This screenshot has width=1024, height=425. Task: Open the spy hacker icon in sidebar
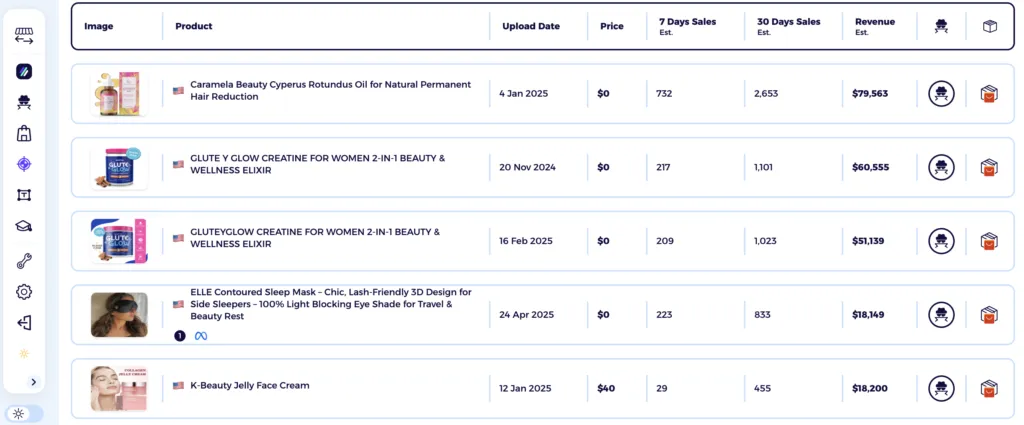click(x=24, y=102)
